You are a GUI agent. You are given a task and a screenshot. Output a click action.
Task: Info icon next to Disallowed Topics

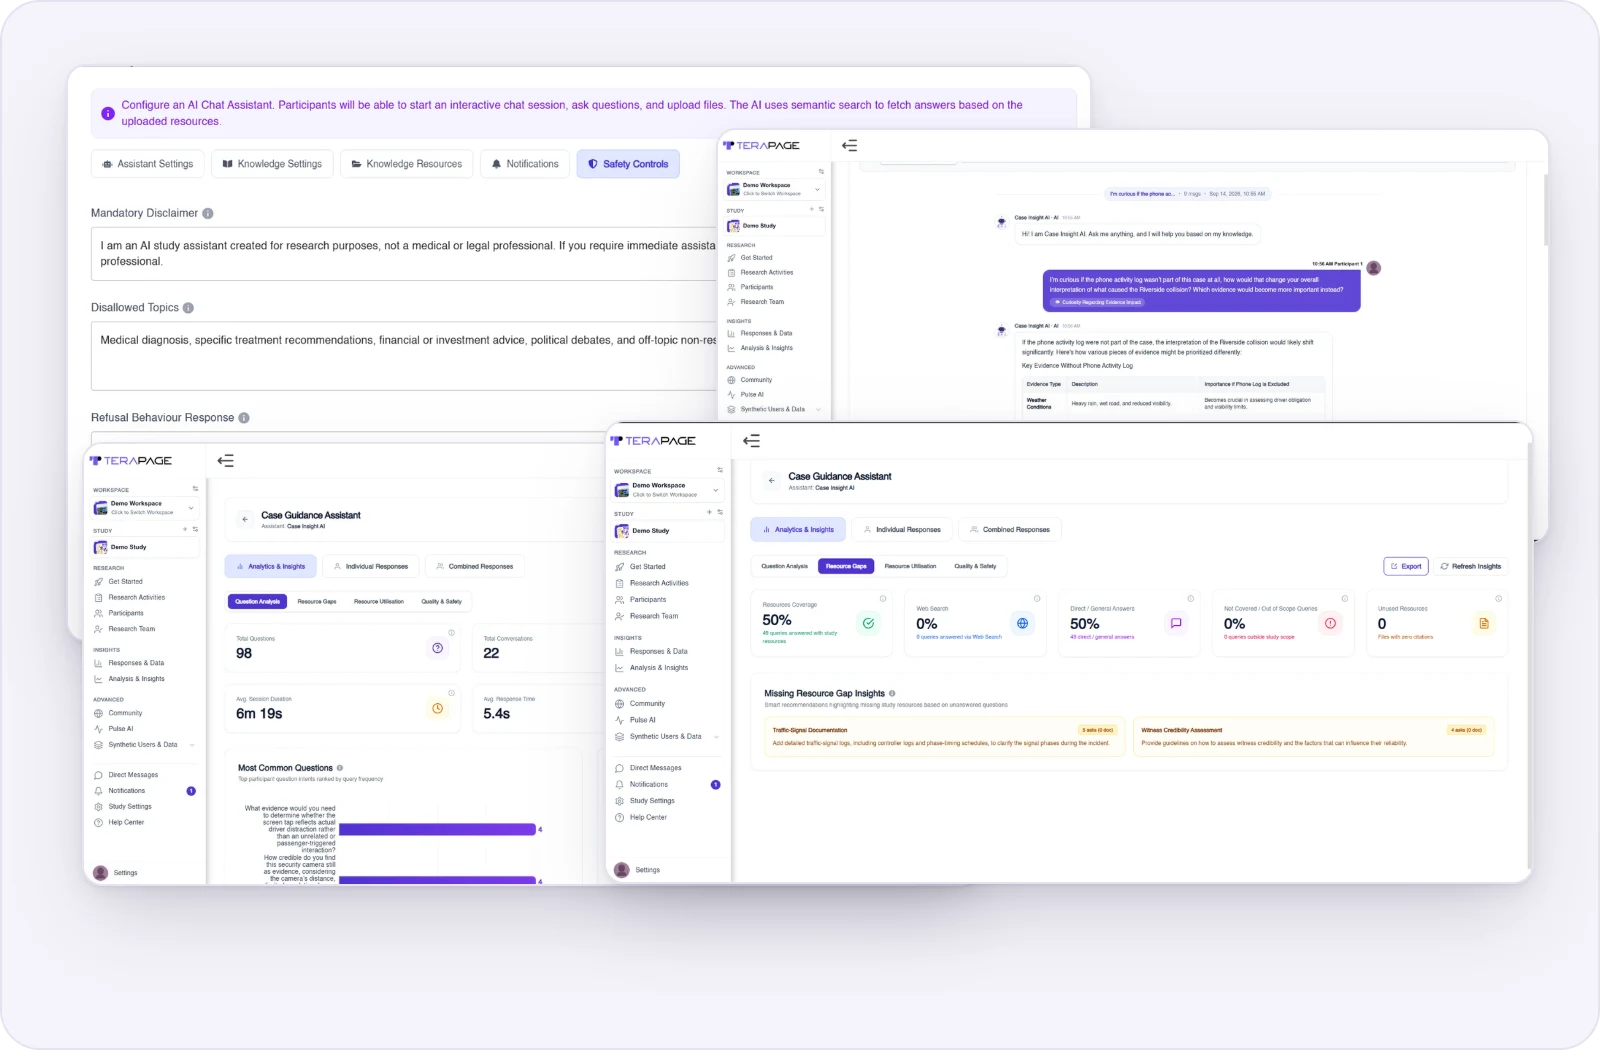[x=188, y=308]
